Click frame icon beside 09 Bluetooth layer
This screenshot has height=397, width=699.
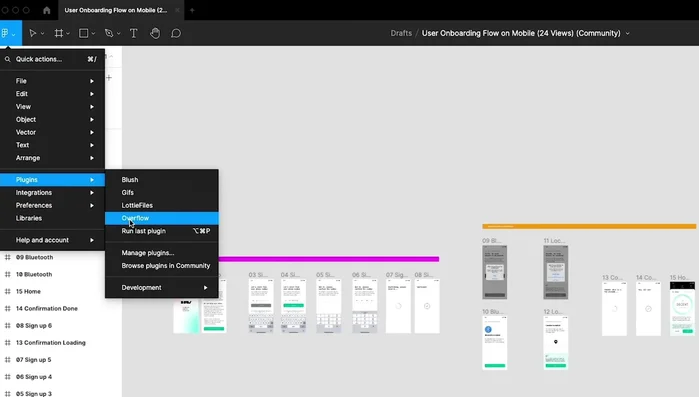point(8,257)
